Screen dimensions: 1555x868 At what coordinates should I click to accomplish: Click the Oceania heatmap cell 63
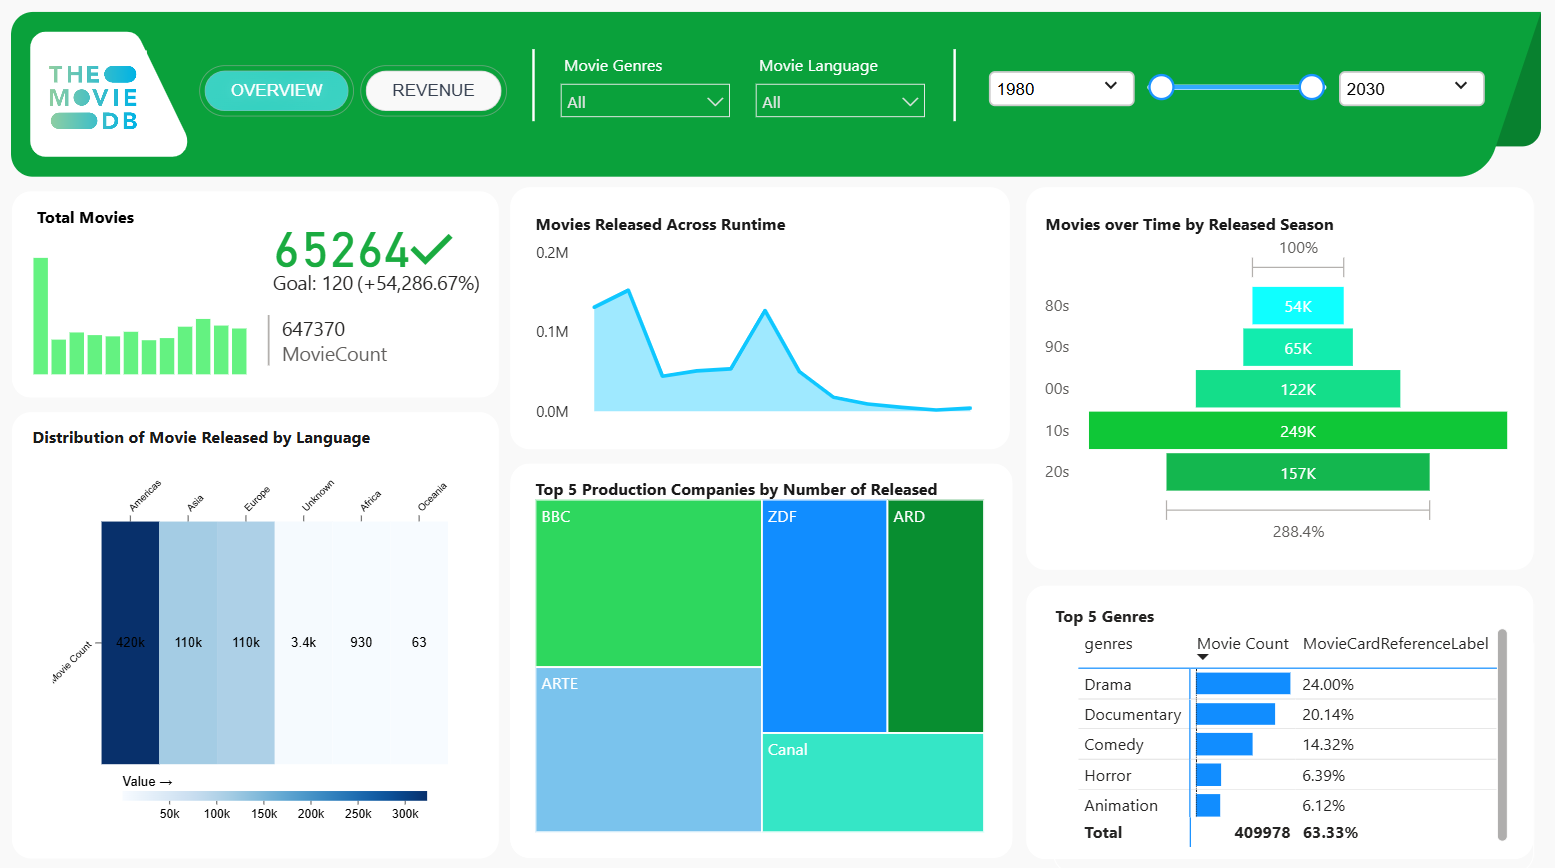pyautogui.click(x=419, y=642)
